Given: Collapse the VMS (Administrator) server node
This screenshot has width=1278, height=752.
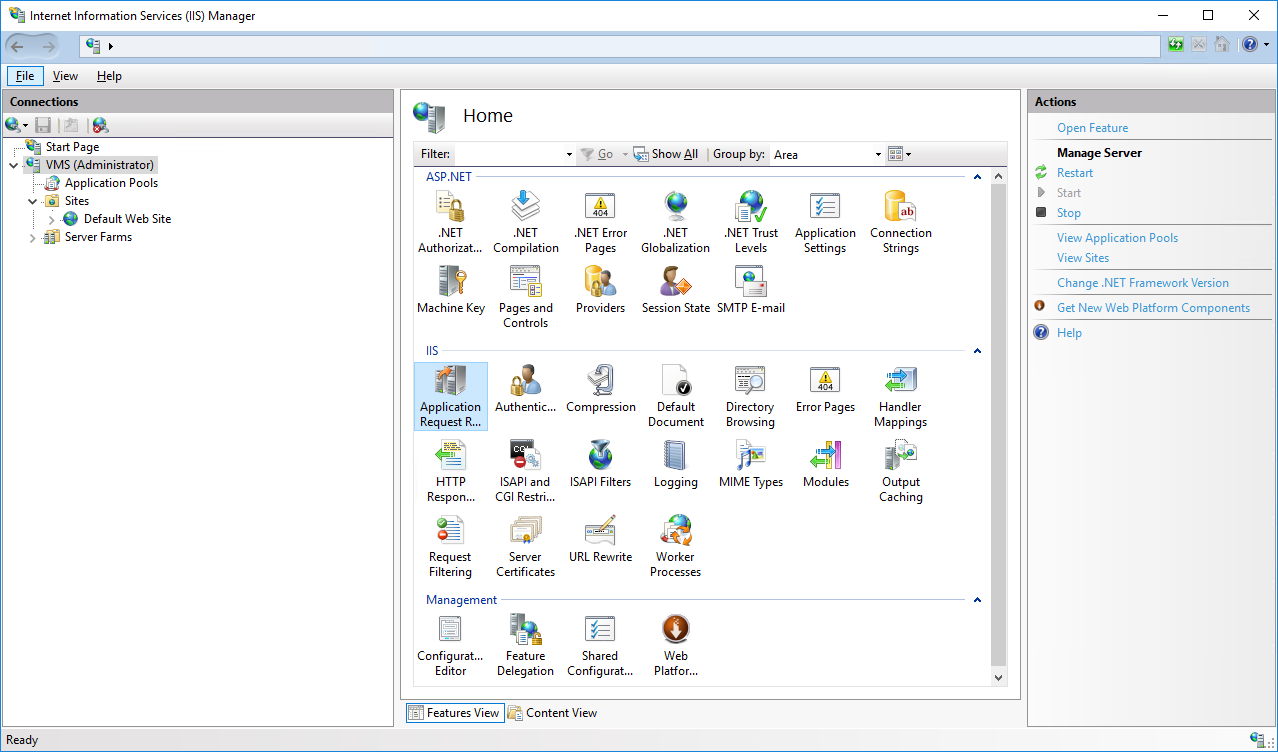Looking at the screenshot, I should [x=14, y=165].
